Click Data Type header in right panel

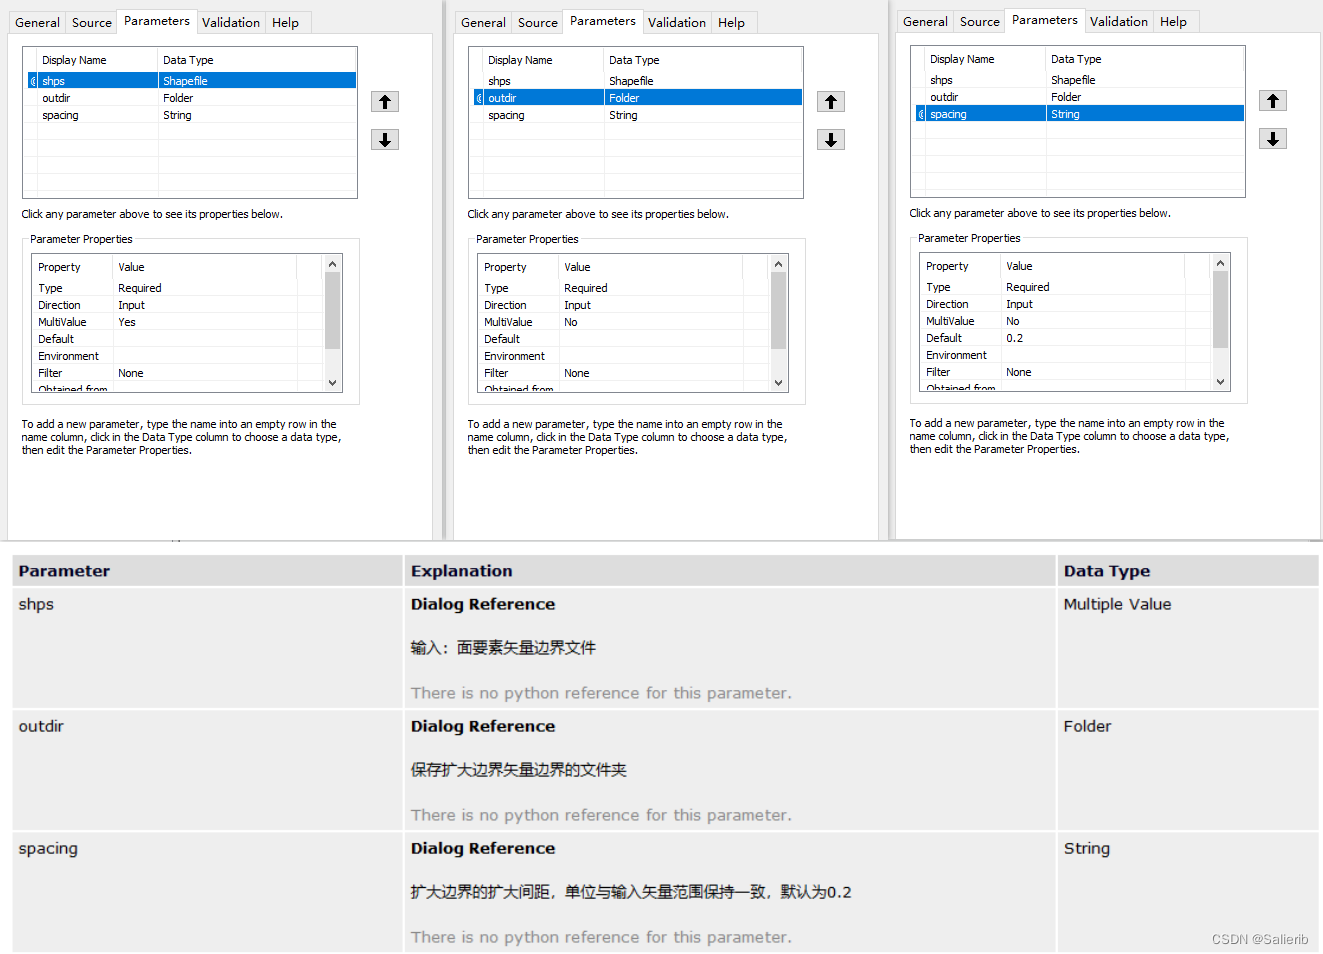(1076, 59)
